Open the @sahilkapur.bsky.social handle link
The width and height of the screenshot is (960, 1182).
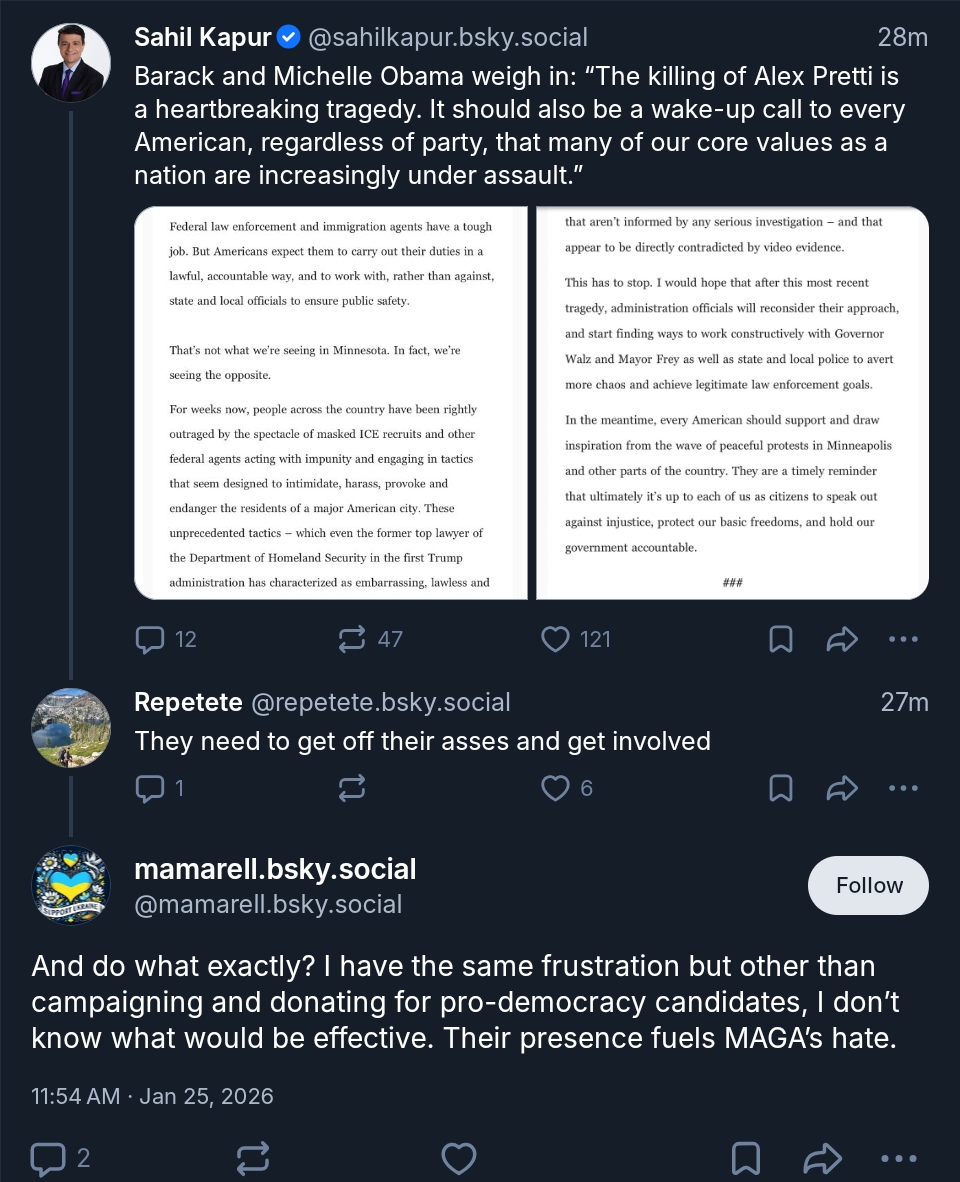coord(448,38)
